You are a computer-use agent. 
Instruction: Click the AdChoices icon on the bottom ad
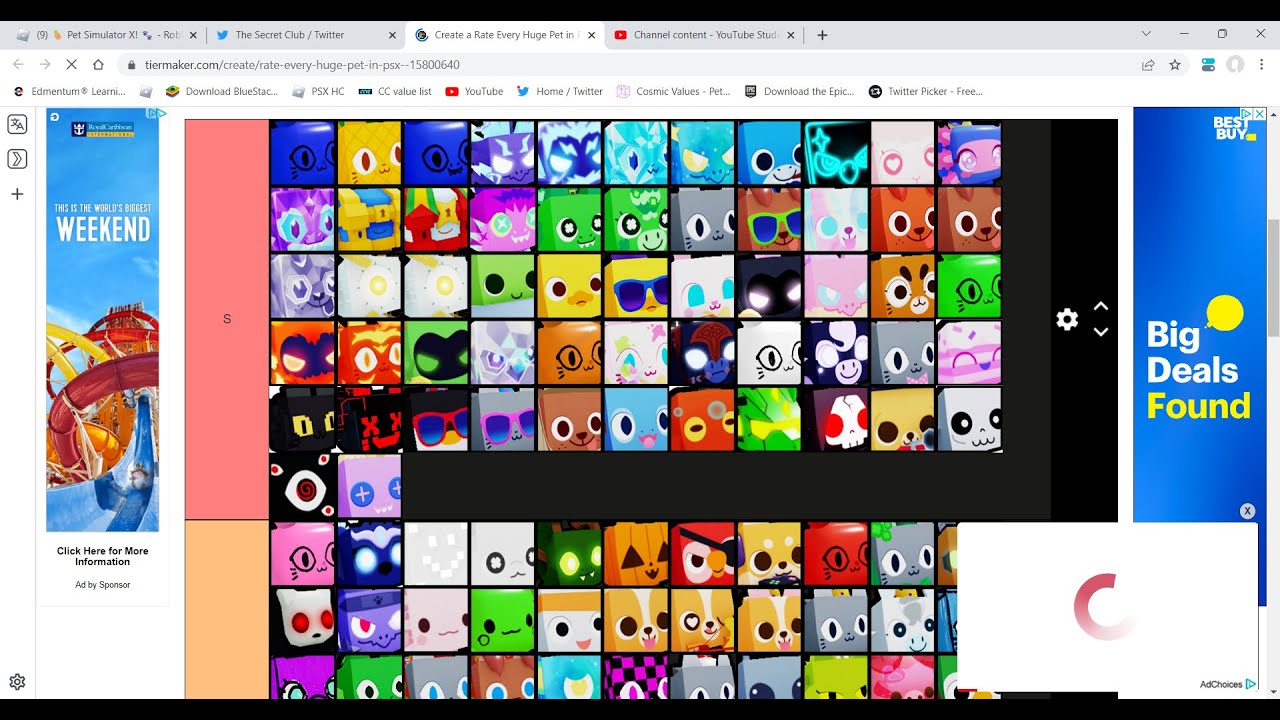pos(1251,685)
